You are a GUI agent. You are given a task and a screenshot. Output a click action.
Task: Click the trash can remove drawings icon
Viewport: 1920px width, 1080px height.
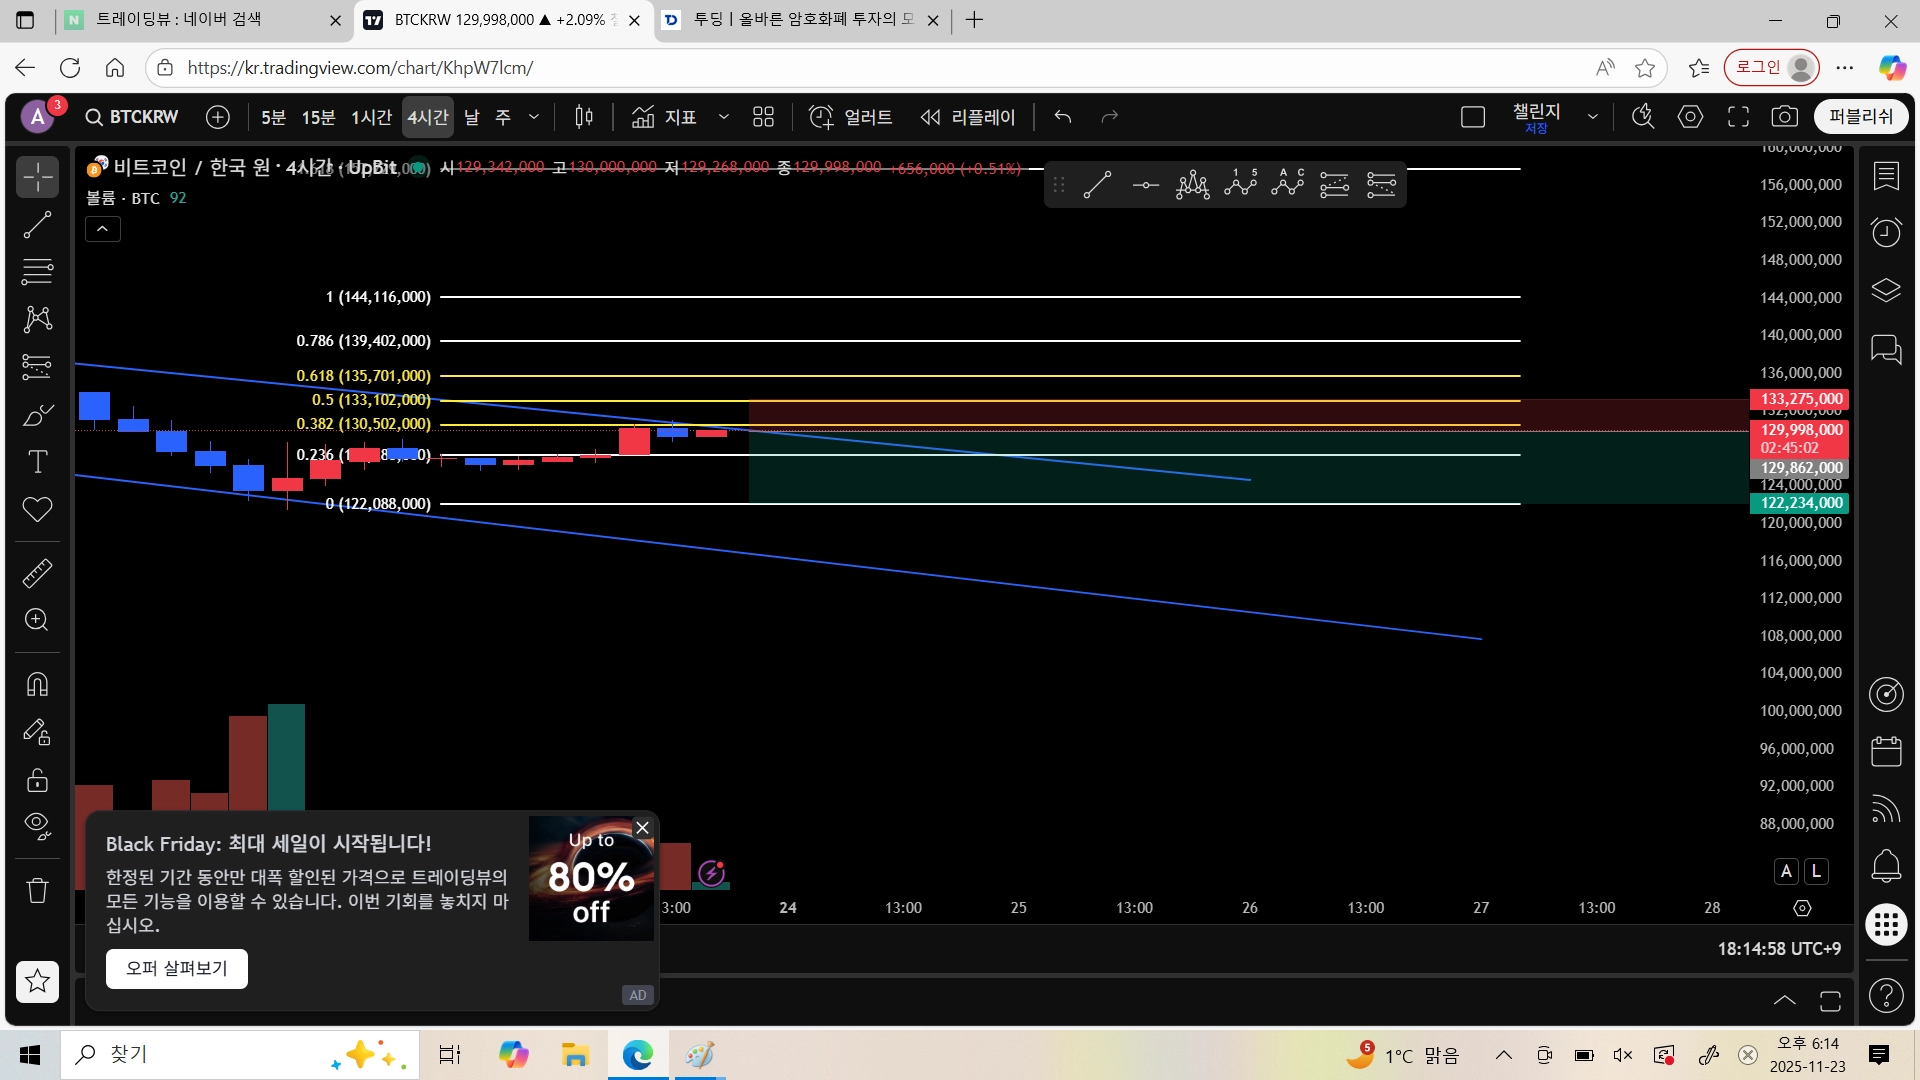tap(37, 890)
